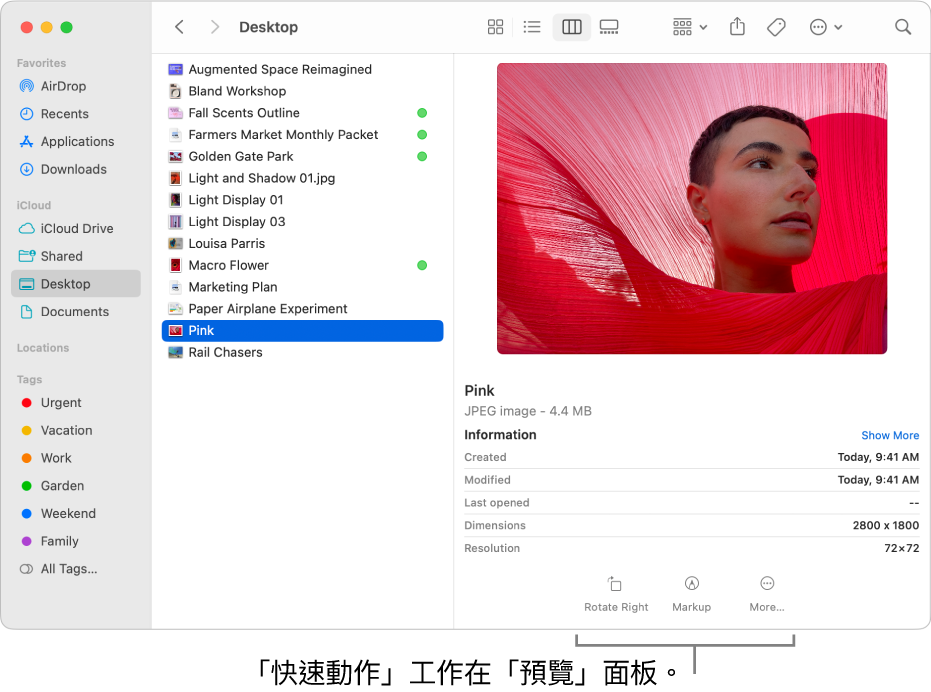
Task: Select Fall Scents Outline file
Action: [x=302, y=113]
